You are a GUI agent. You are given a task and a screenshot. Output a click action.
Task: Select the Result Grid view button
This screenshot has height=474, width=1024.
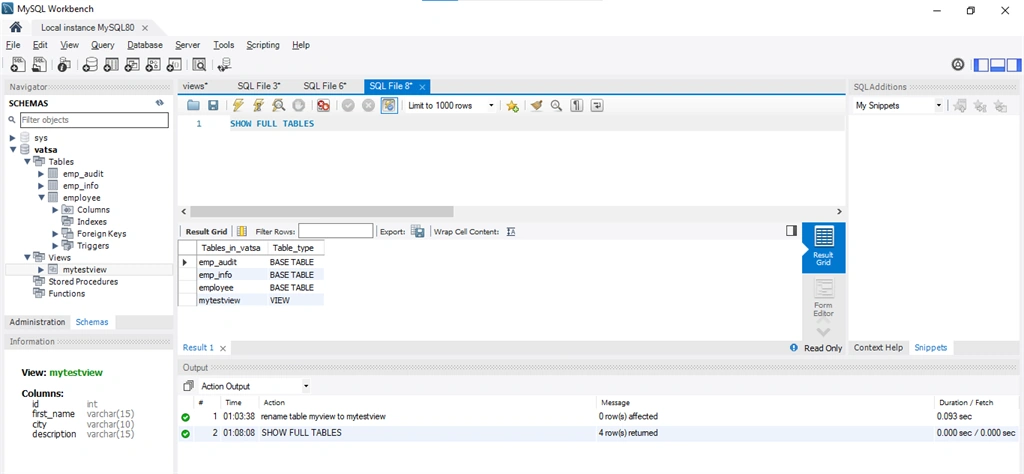(824, 247)
